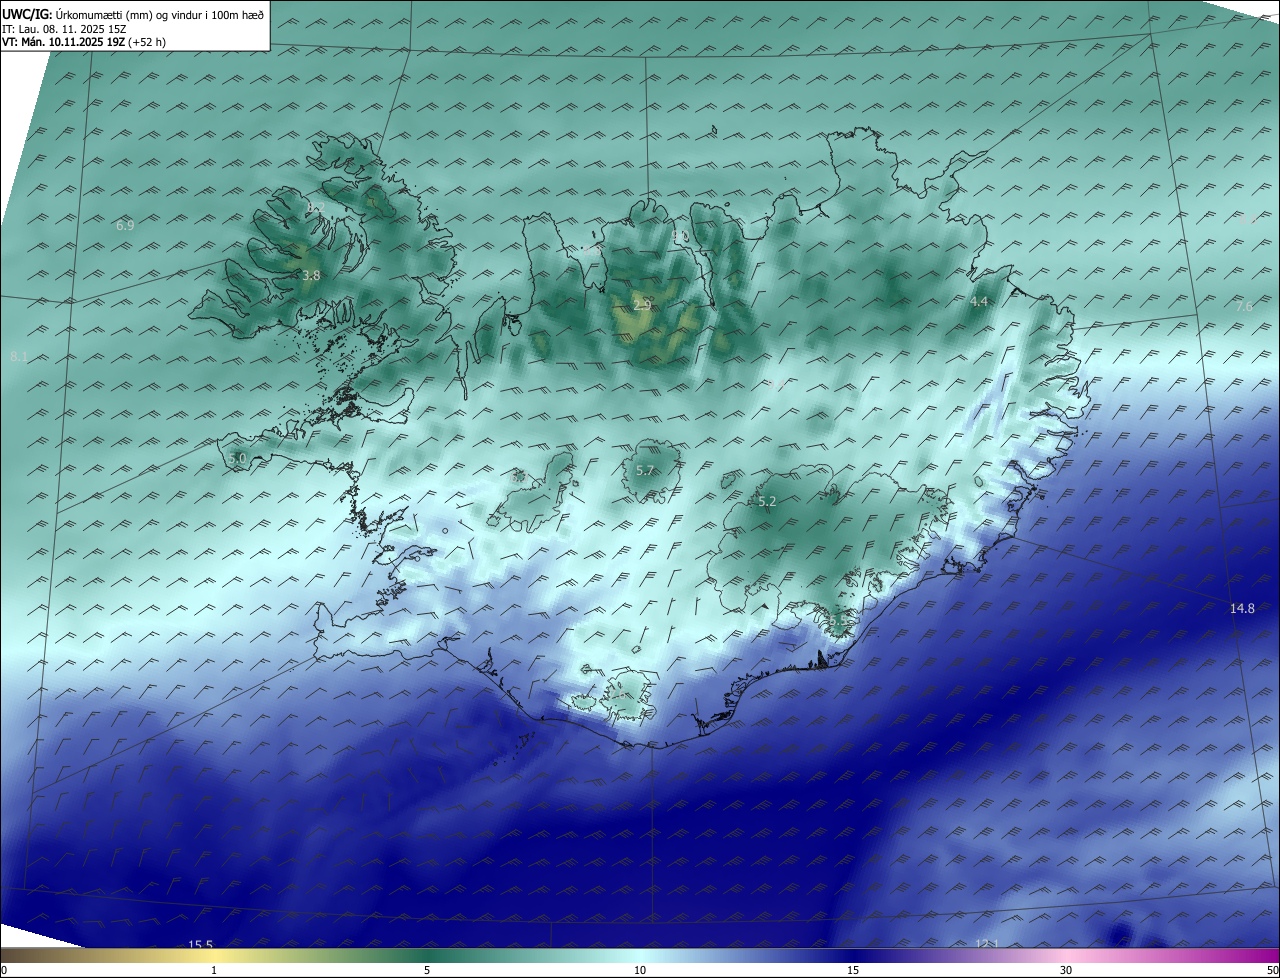Click the 10 tick on the color scale

coord(640,970)
